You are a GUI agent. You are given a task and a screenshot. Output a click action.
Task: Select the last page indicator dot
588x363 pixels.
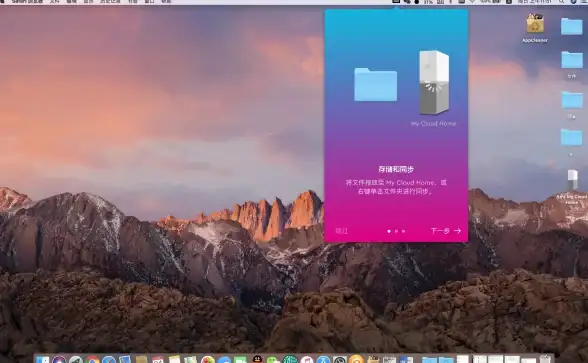(403, 231)
